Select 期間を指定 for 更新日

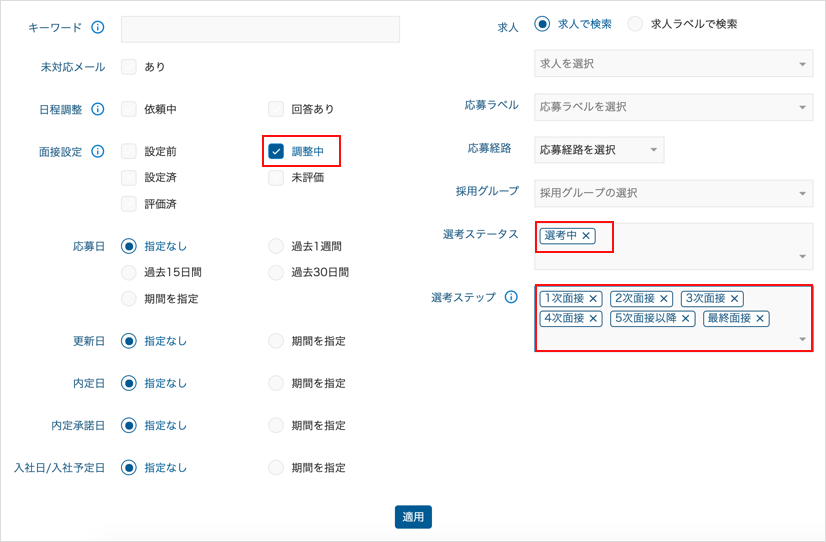pyautogui.click(x=276, y=341)
